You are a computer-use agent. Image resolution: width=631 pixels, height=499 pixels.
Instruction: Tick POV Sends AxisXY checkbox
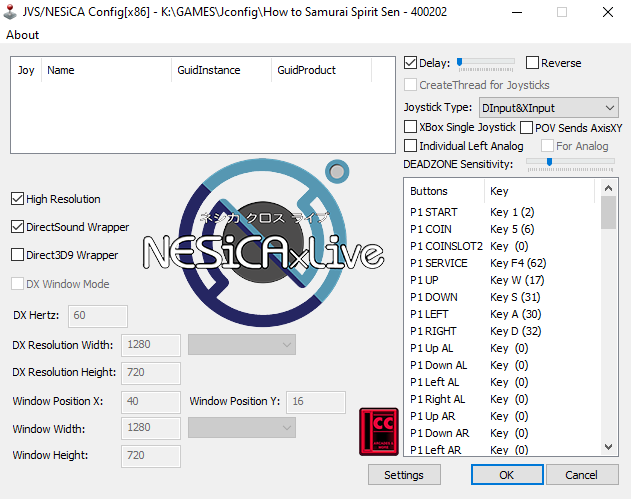point(527,128)
